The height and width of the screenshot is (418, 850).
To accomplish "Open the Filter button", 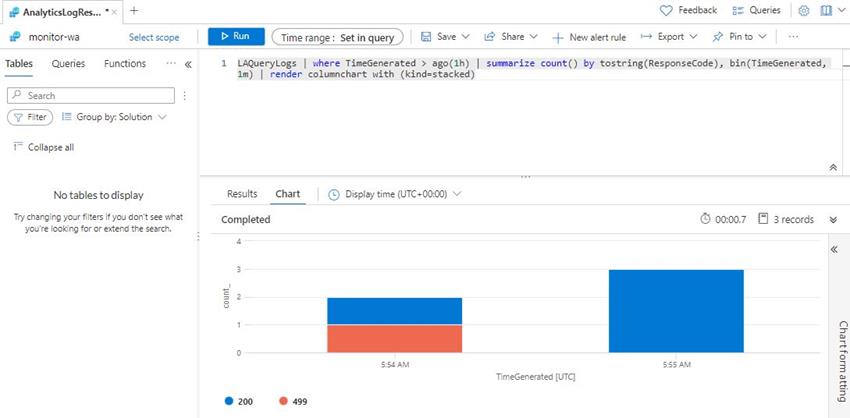I will coord(30,117).
